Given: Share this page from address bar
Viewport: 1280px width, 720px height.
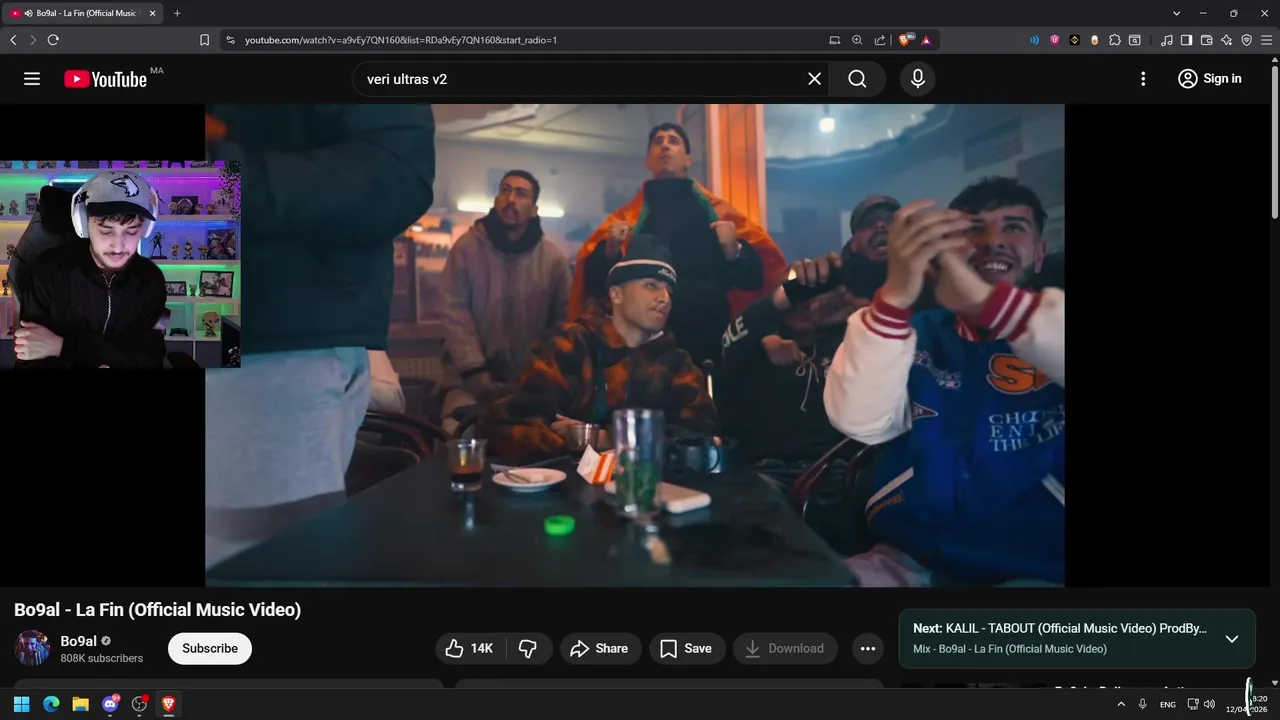Looking at the screenshot, I should coord(880,40).
